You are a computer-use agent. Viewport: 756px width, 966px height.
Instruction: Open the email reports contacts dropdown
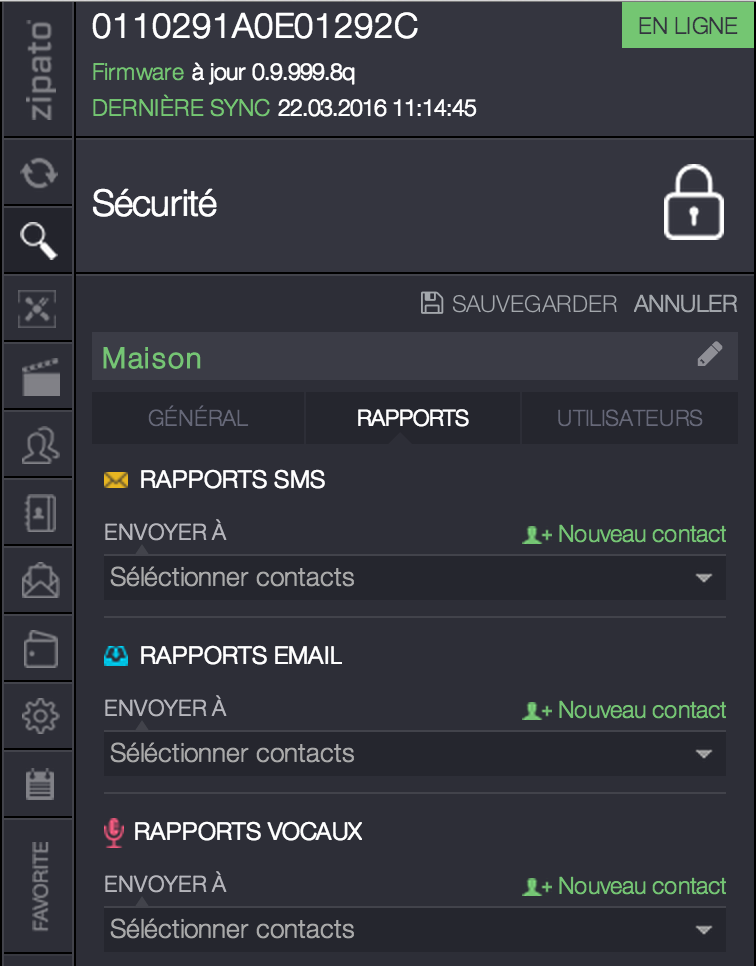(414, 753)
